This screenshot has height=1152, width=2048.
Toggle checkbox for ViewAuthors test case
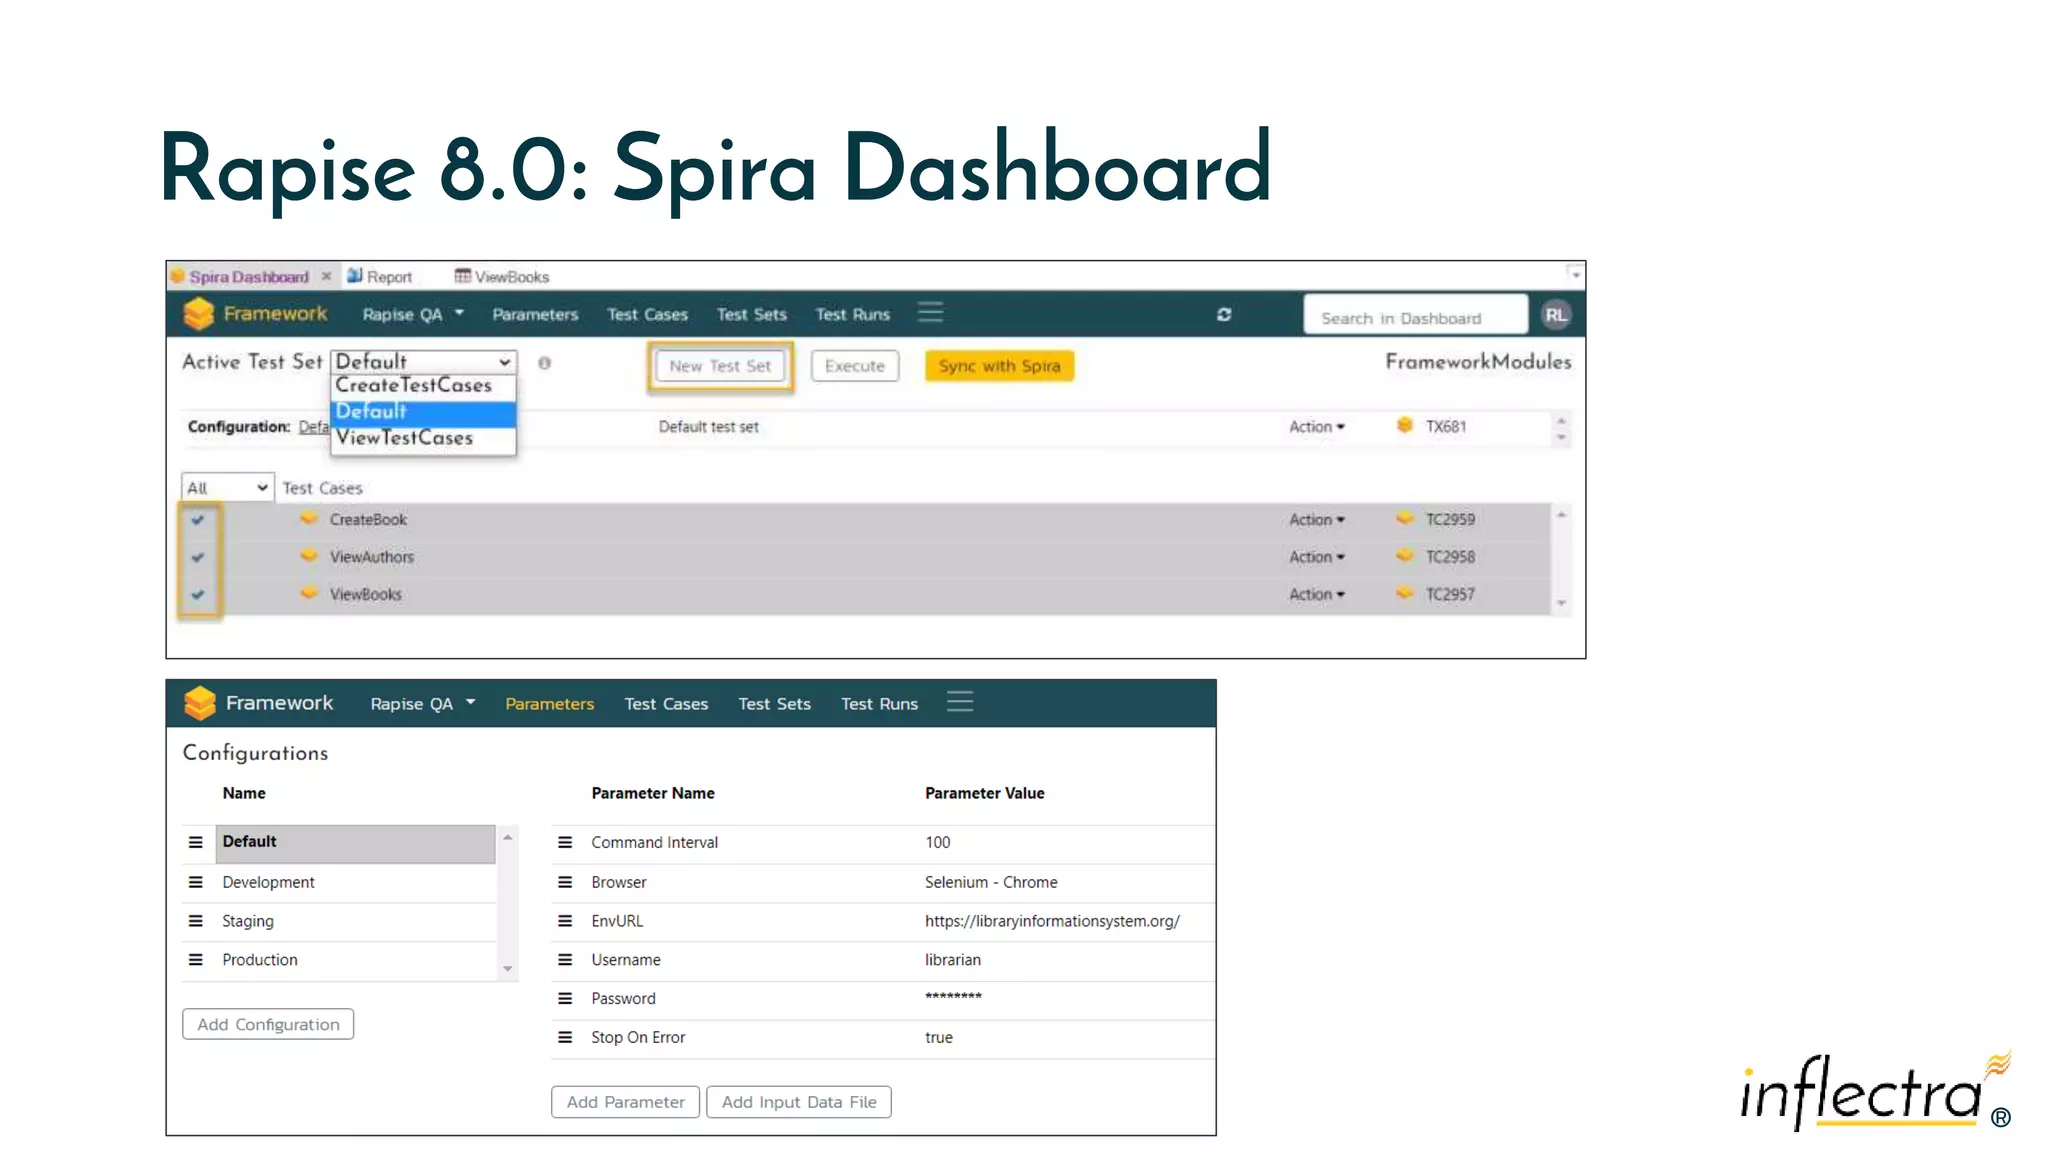[x=198, y=557]
